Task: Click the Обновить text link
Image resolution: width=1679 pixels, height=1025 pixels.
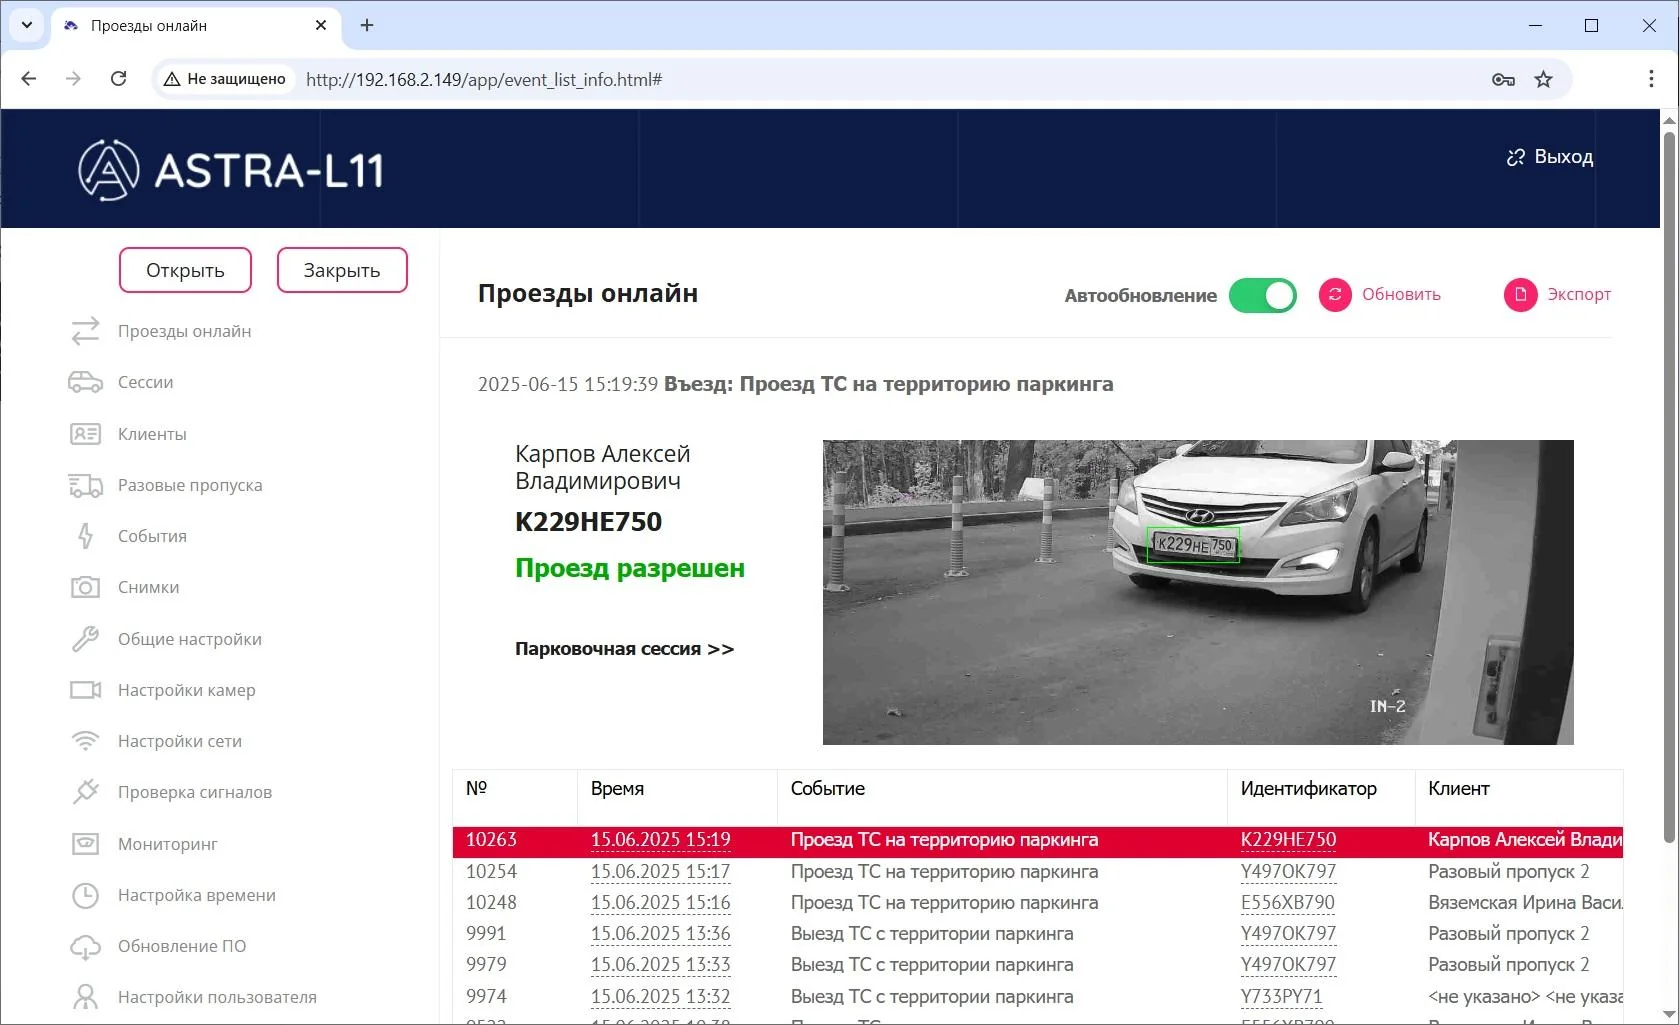Action: 1401,295
